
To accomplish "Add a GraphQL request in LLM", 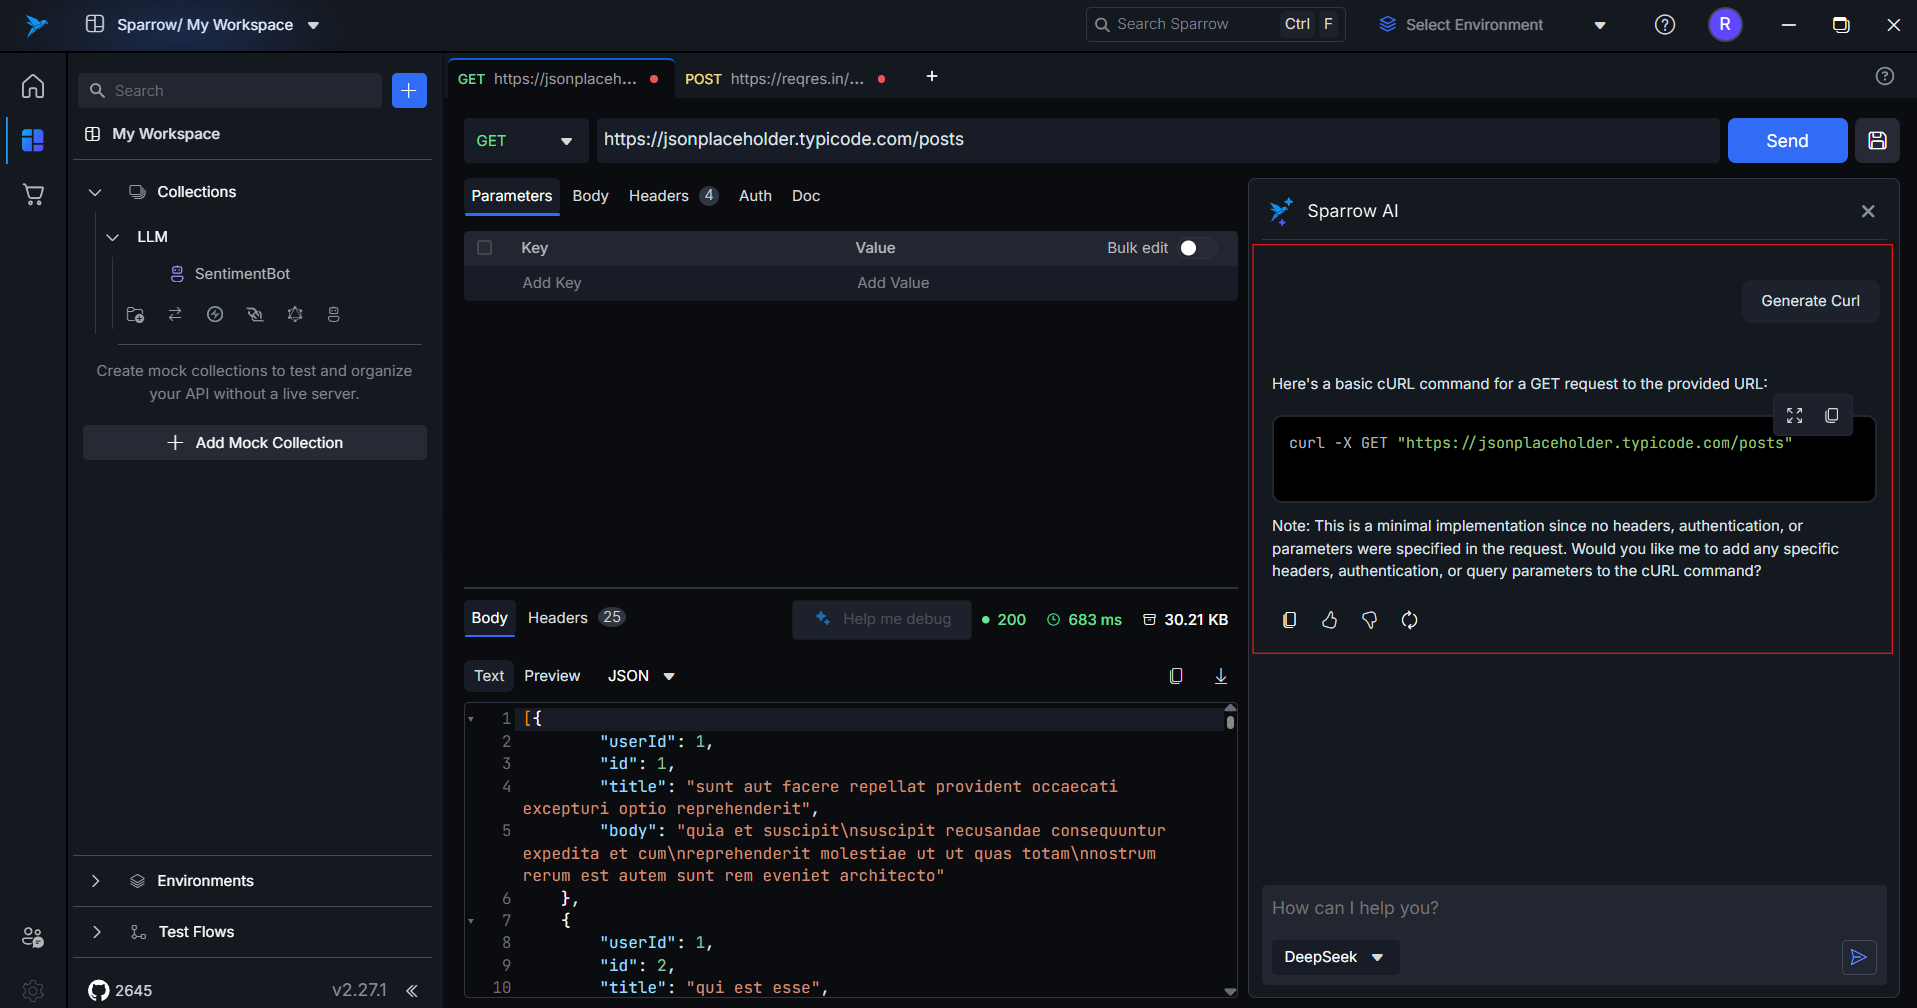I will tap(295, 314).
